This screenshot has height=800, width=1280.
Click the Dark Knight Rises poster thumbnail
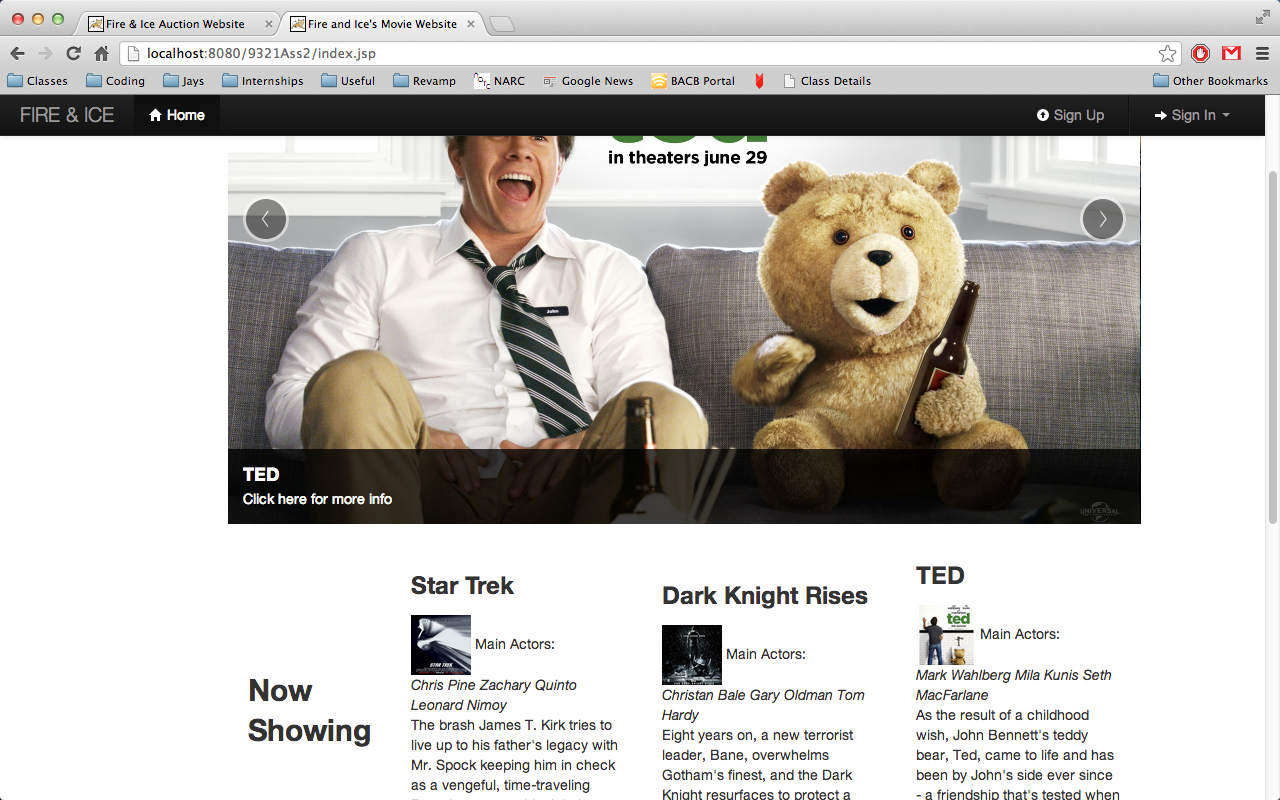[692, 655]
